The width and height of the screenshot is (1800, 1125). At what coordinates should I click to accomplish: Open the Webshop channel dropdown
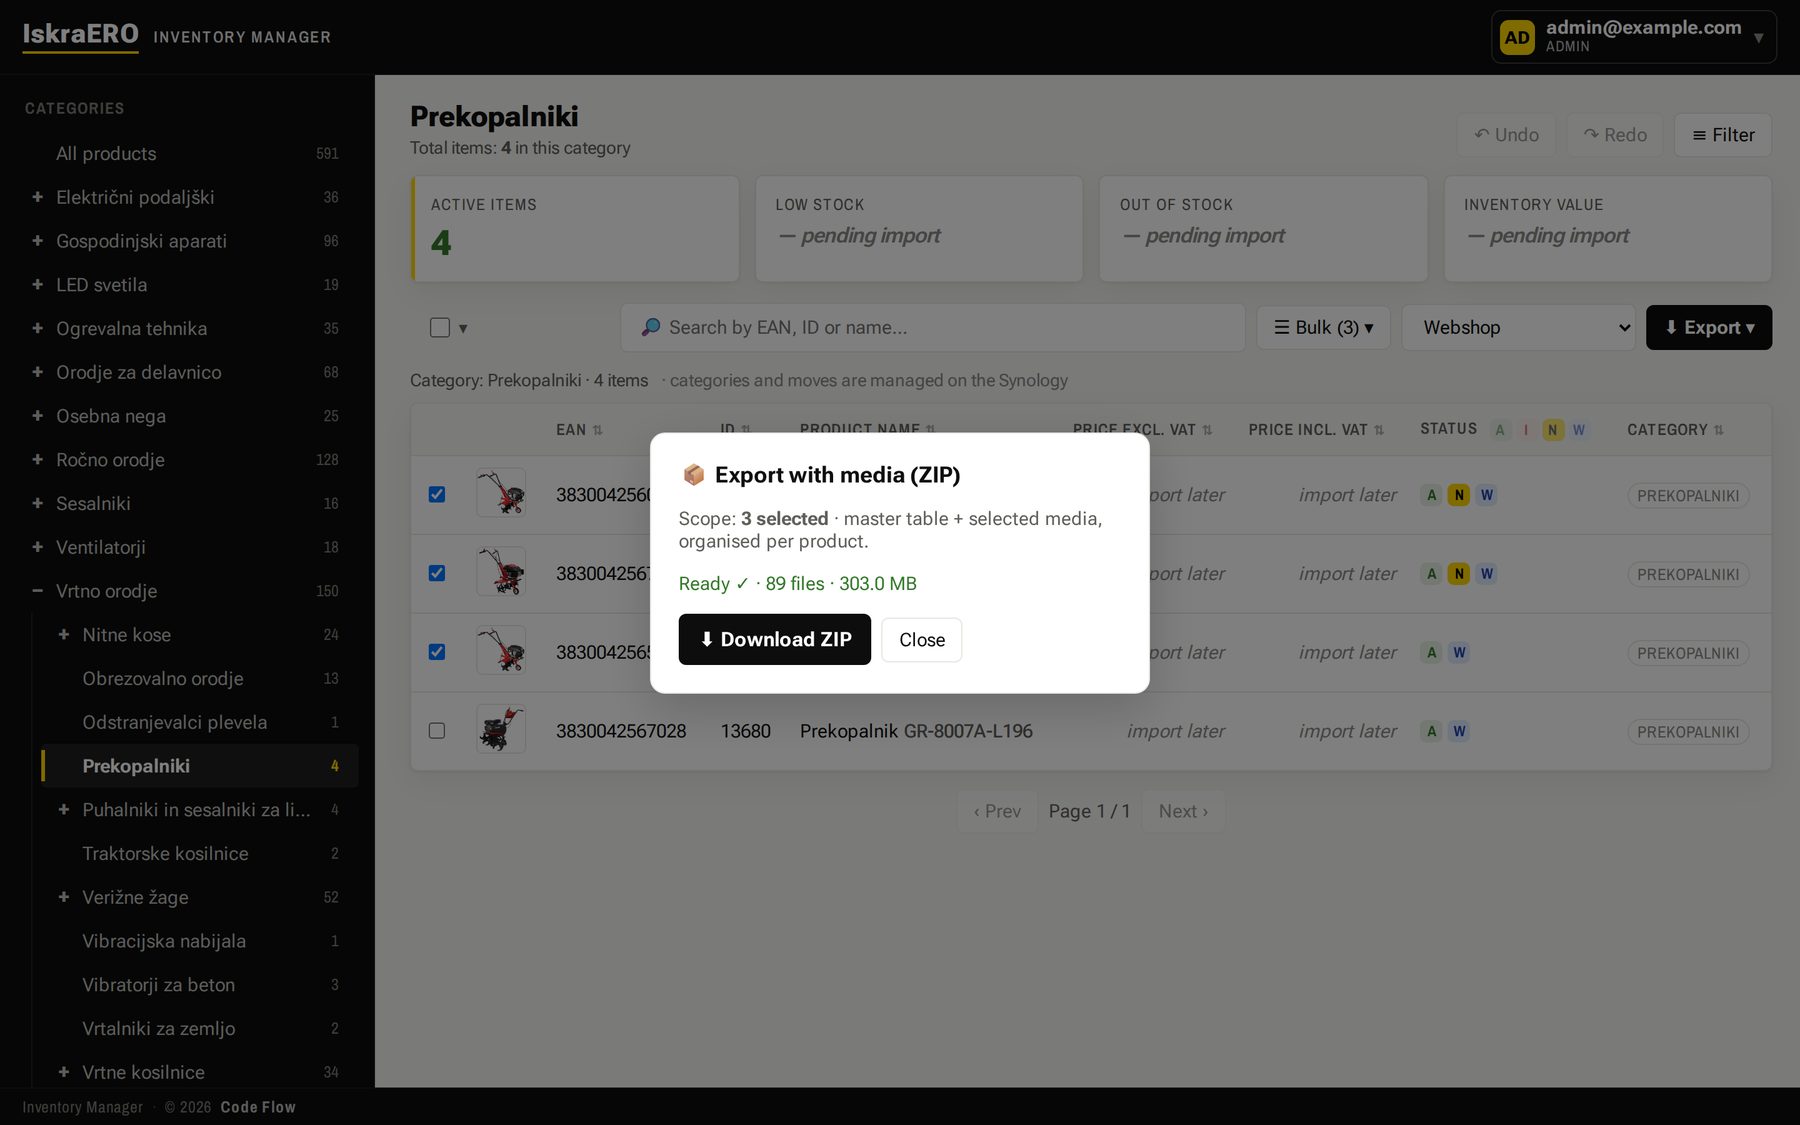click(1518, 327)
